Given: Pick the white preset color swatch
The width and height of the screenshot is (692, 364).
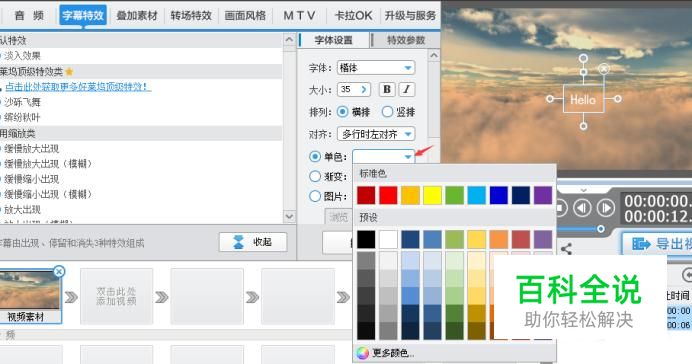Looking at the screenshot, I should (388, 239).
